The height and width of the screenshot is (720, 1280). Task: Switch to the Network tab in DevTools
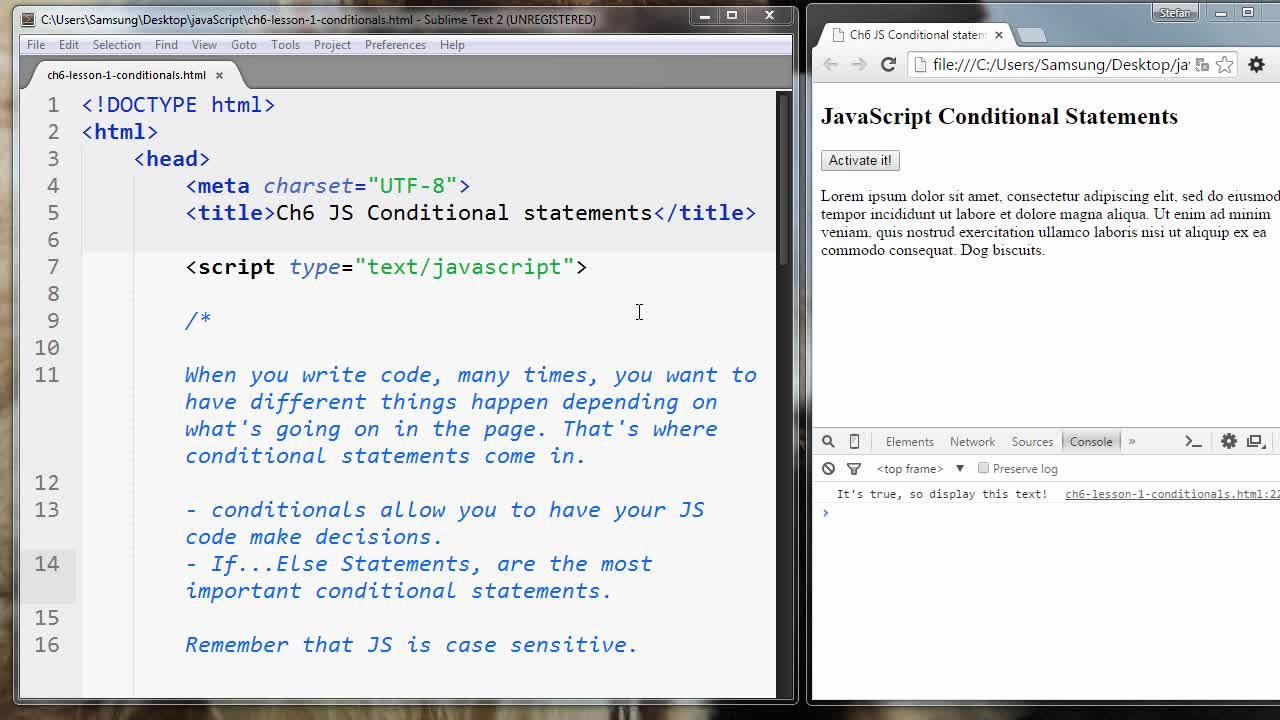point(972,442)
